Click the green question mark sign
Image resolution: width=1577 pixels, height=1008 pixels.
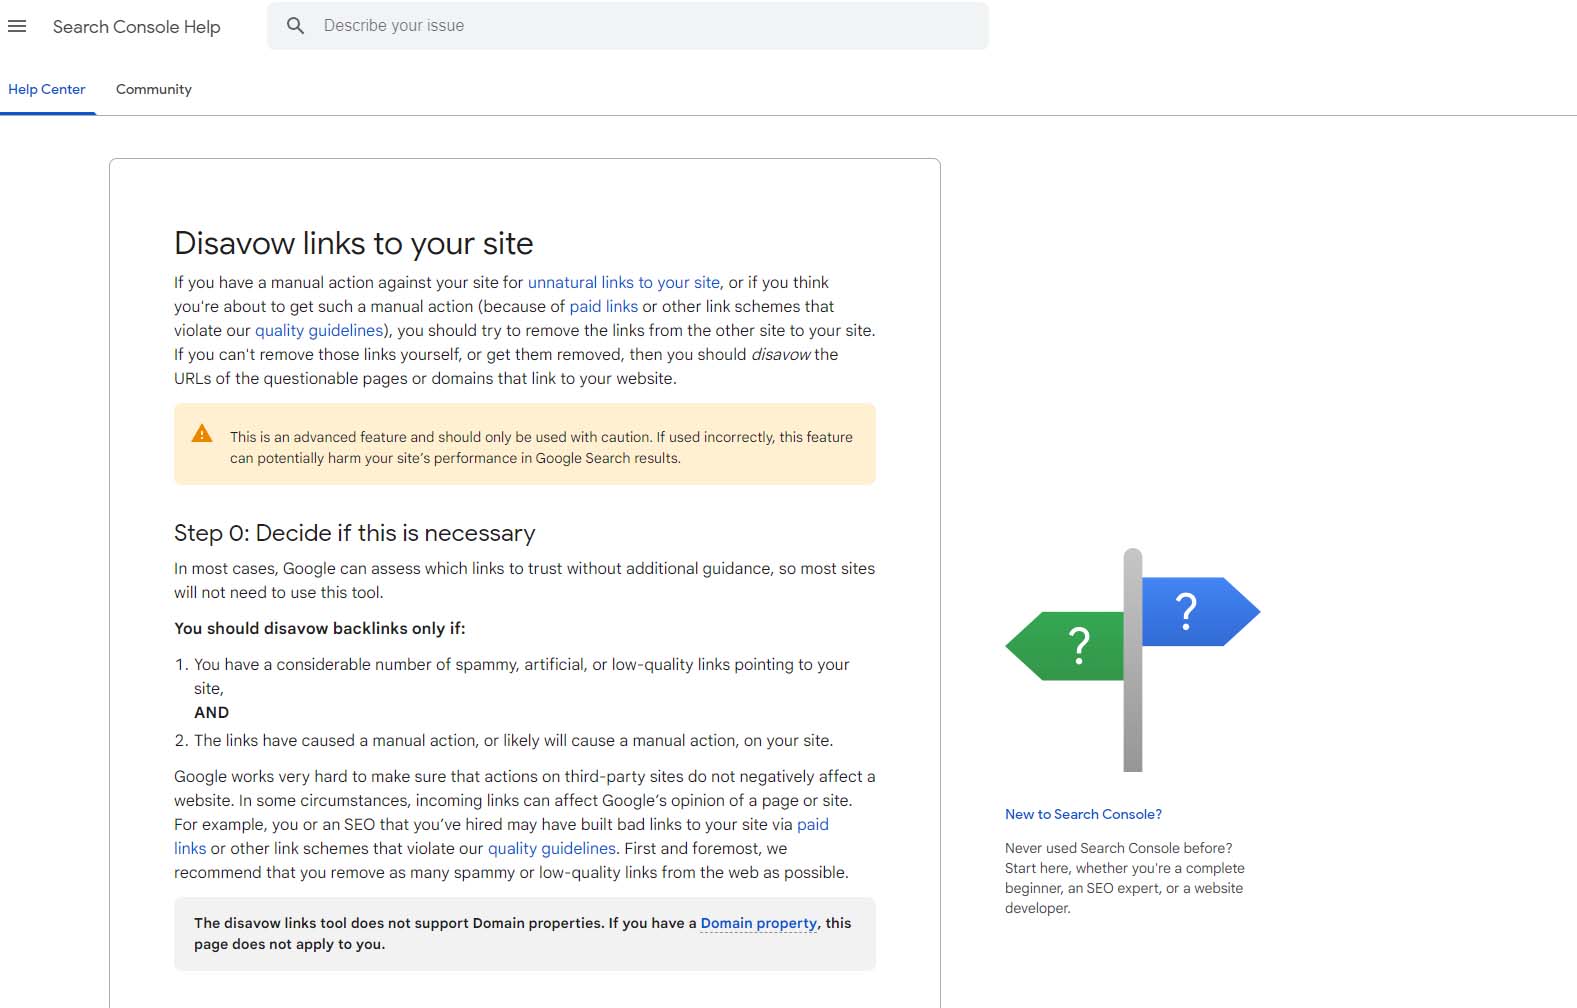point(1069,646)
